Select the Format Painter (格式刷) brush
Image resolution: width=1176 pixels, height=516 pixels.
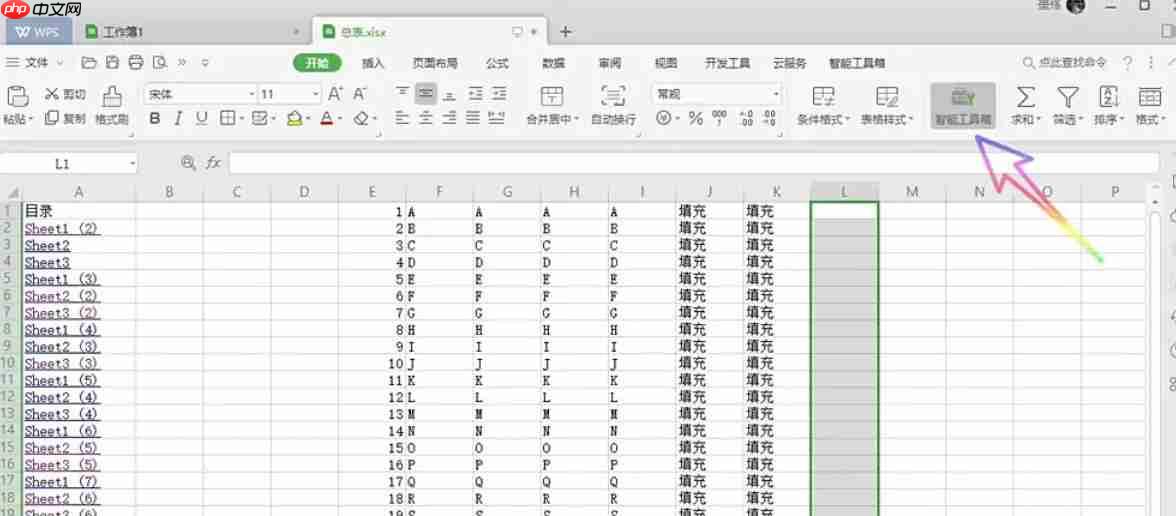pos(112,104)
